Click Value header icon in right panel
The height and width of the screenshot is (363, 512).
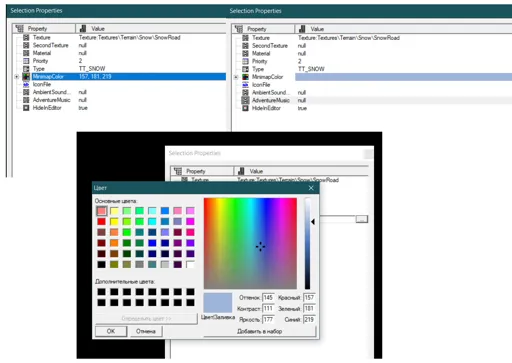(x=302, y=29)
